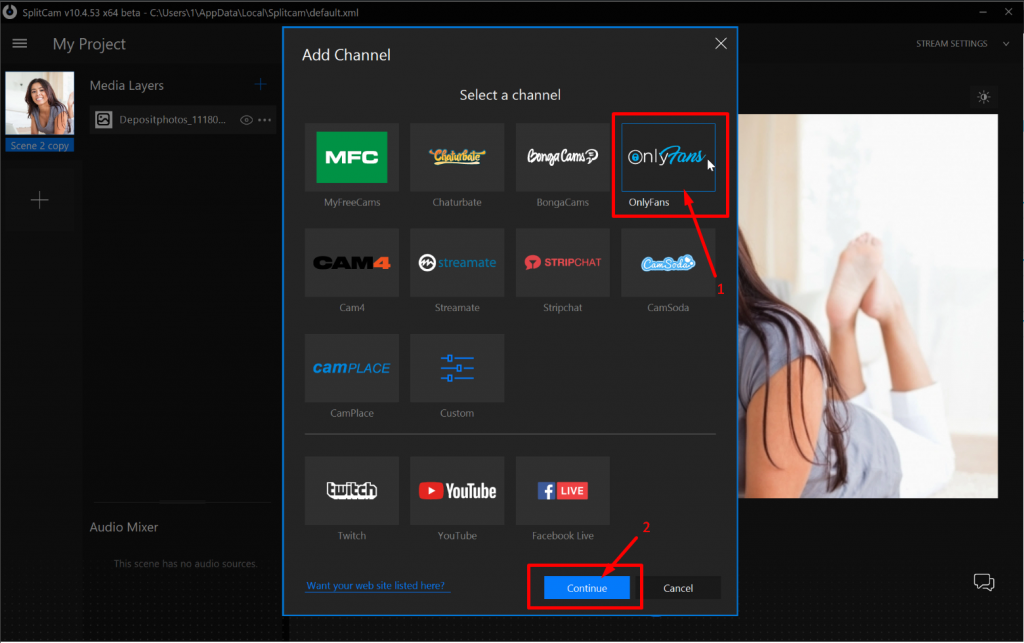The image size is (1024, 643).
Task: Pick the CamSoda channel tile
Action: coord(668,262)
